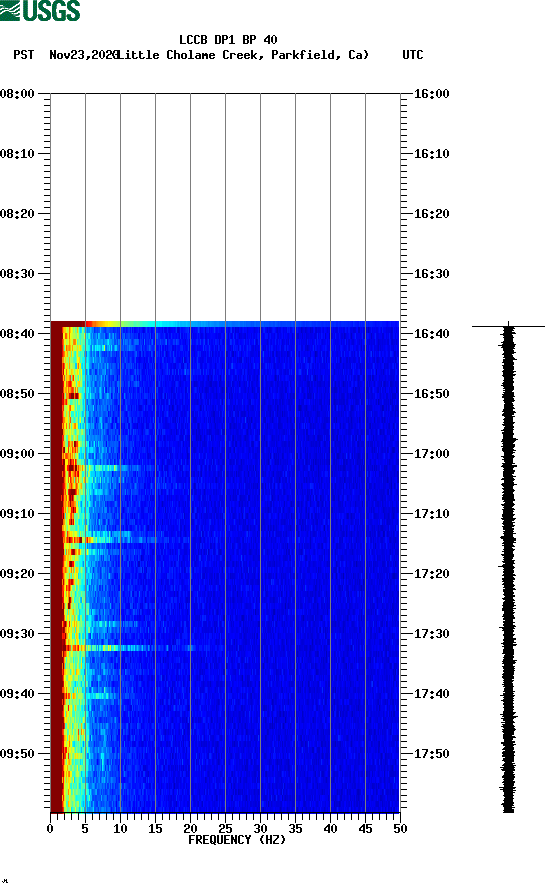Click the '08:50' PST time label

coord(18,394)
